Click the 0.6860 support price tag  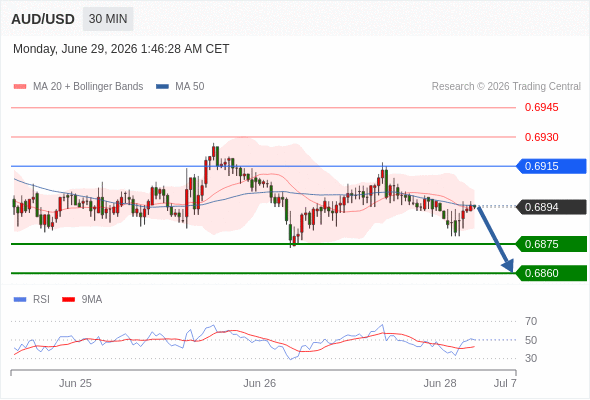551,273
